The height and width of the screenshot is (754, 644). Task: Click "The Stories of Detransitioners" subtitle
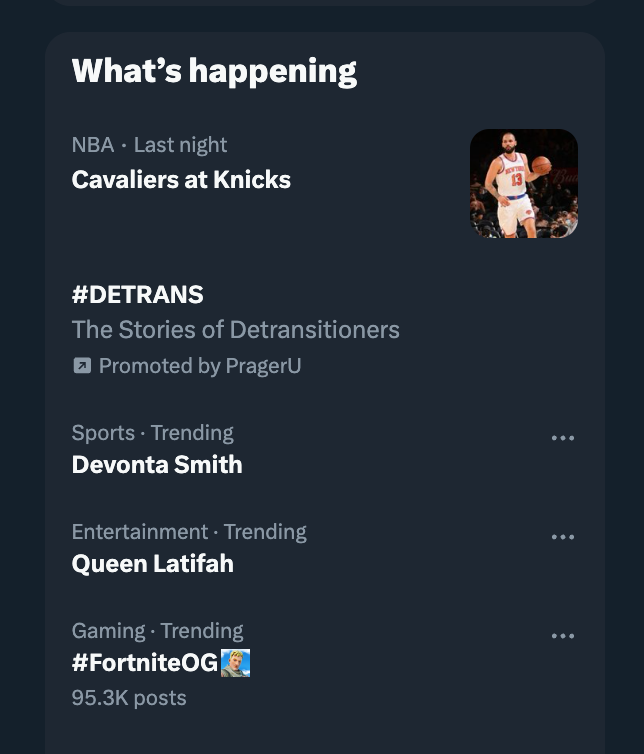(x=235, y=330)
